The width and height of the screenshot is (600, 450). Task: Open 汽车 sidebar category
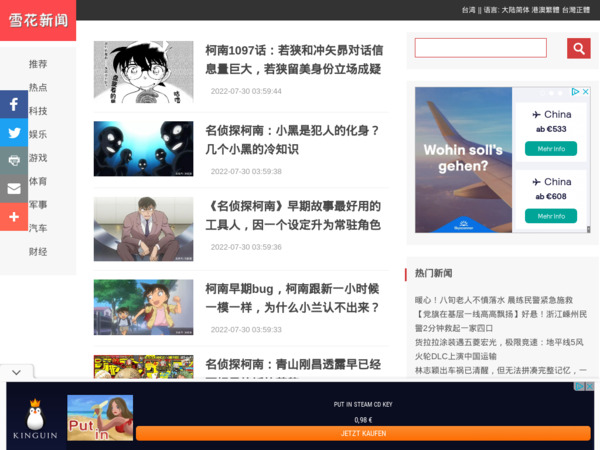[38, 228]
